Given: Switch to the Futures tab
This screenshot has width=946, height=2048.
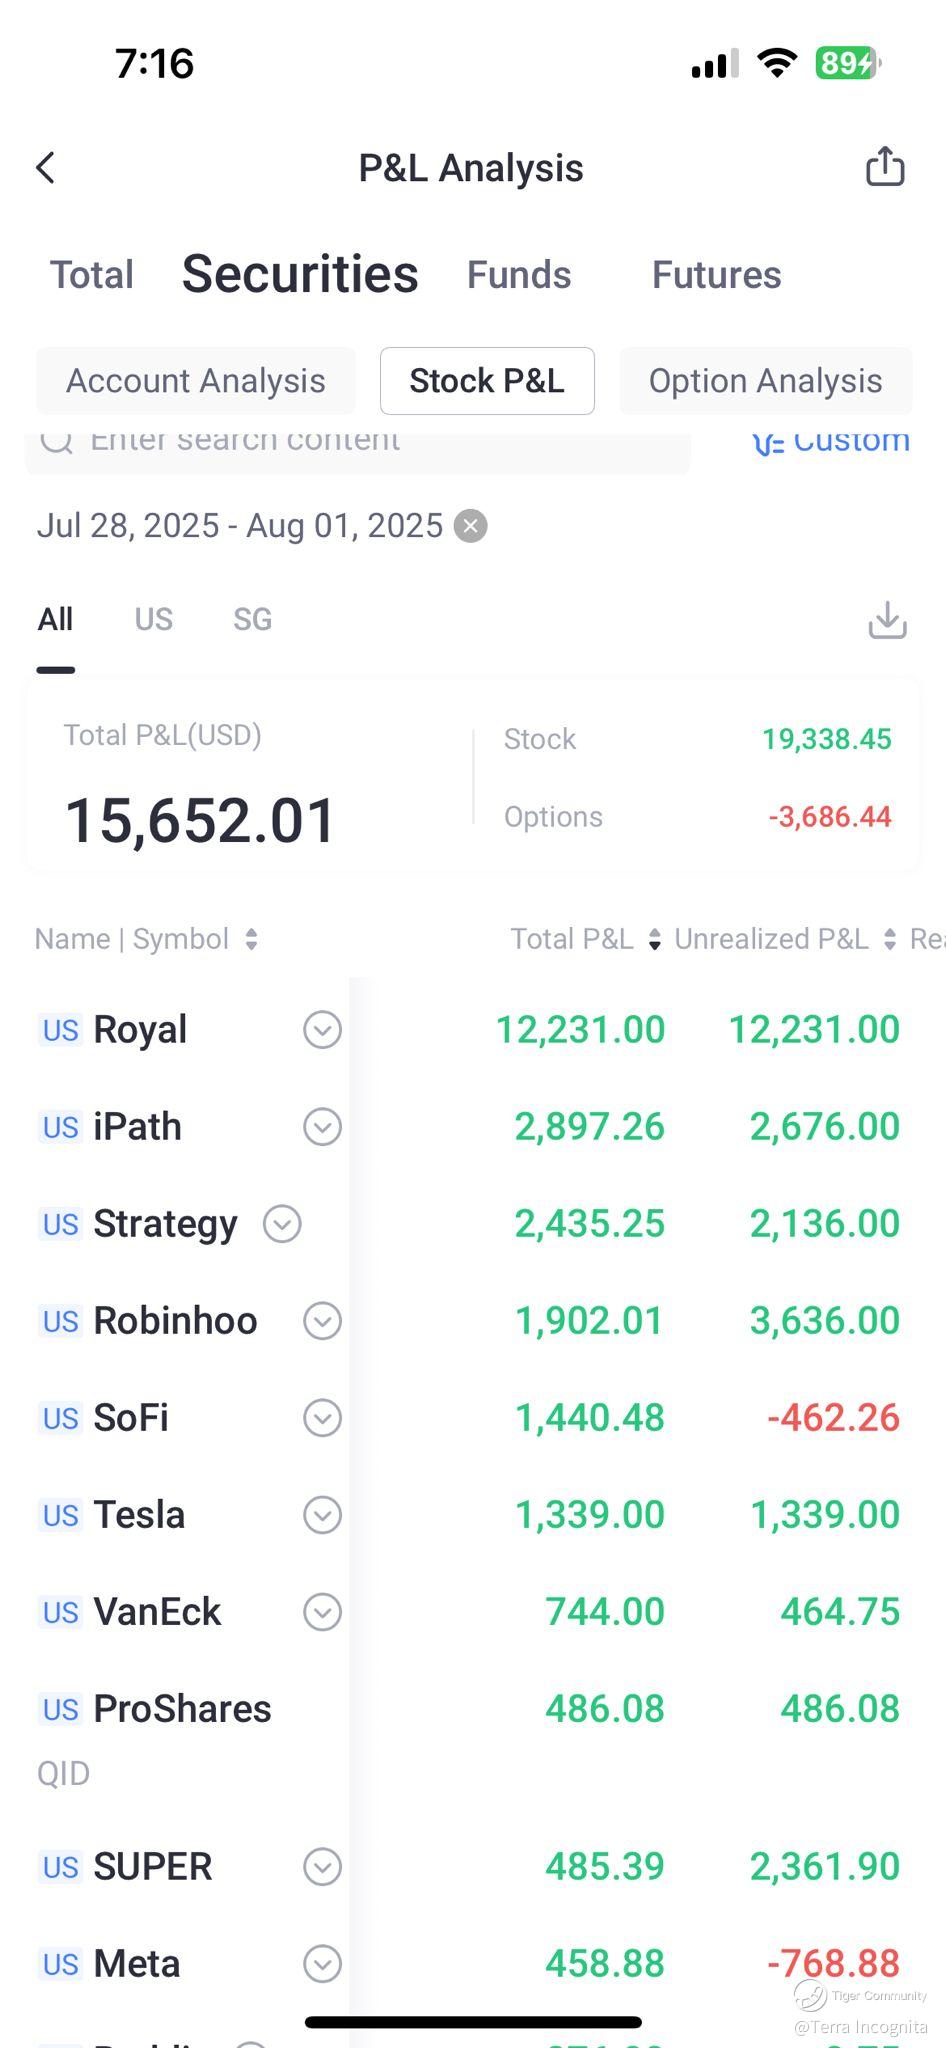Looking at the screenshot, I should click(x=717, y=275).
